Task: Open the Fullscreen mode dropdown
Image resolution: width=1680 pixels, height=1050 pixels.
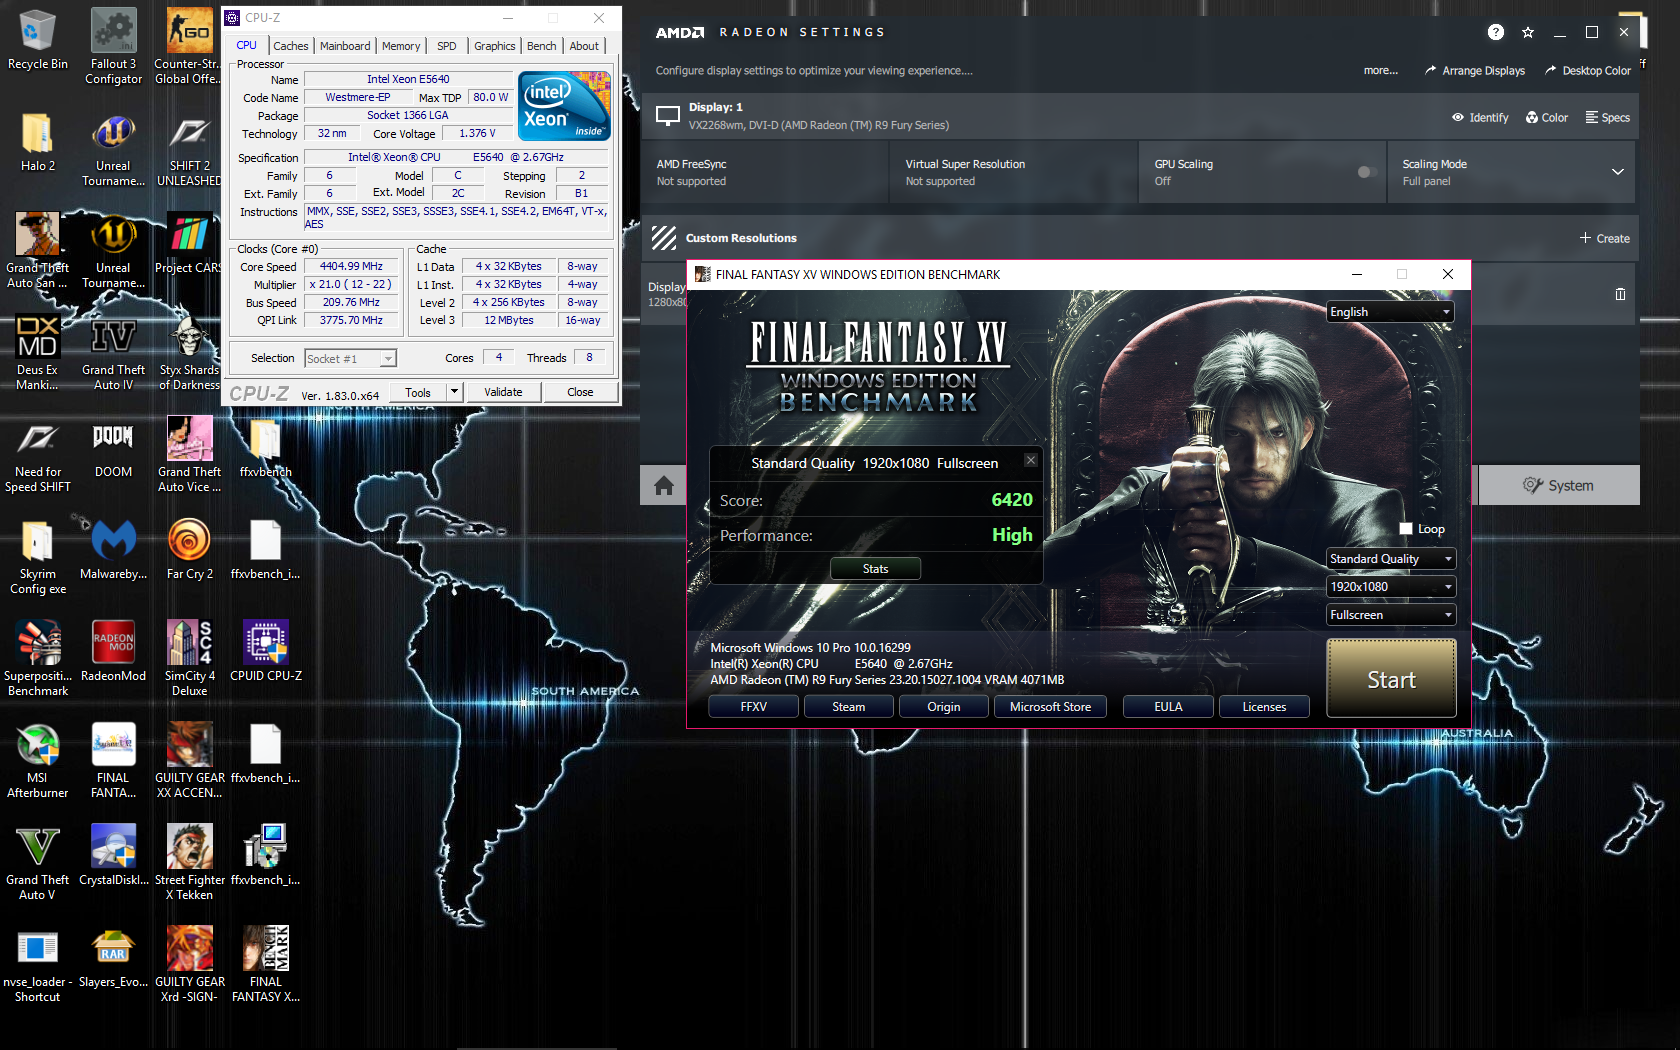Action: (1390, 615)
